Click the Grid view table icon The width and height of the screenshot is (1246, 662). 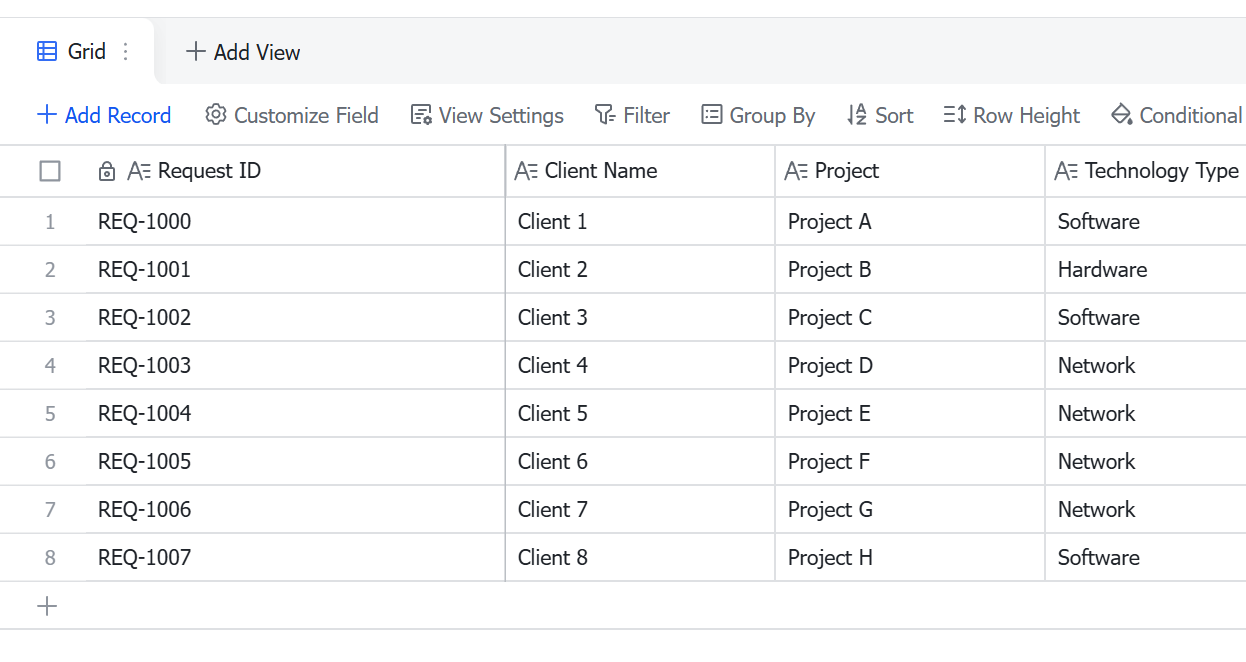pyautogui.click(x=47, y=52)
